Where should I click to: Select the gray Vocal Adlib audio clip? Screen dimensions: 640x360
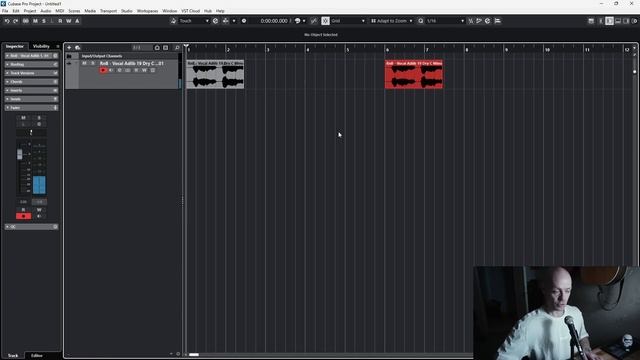[215, 74]
